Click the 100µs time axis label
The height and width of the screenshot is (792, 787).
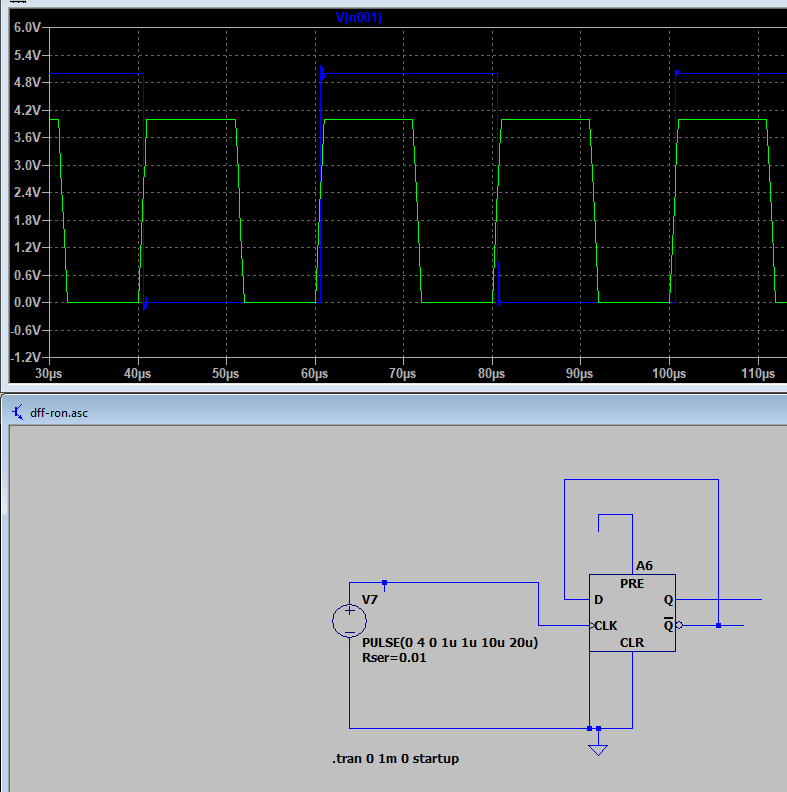pos(669,374)
